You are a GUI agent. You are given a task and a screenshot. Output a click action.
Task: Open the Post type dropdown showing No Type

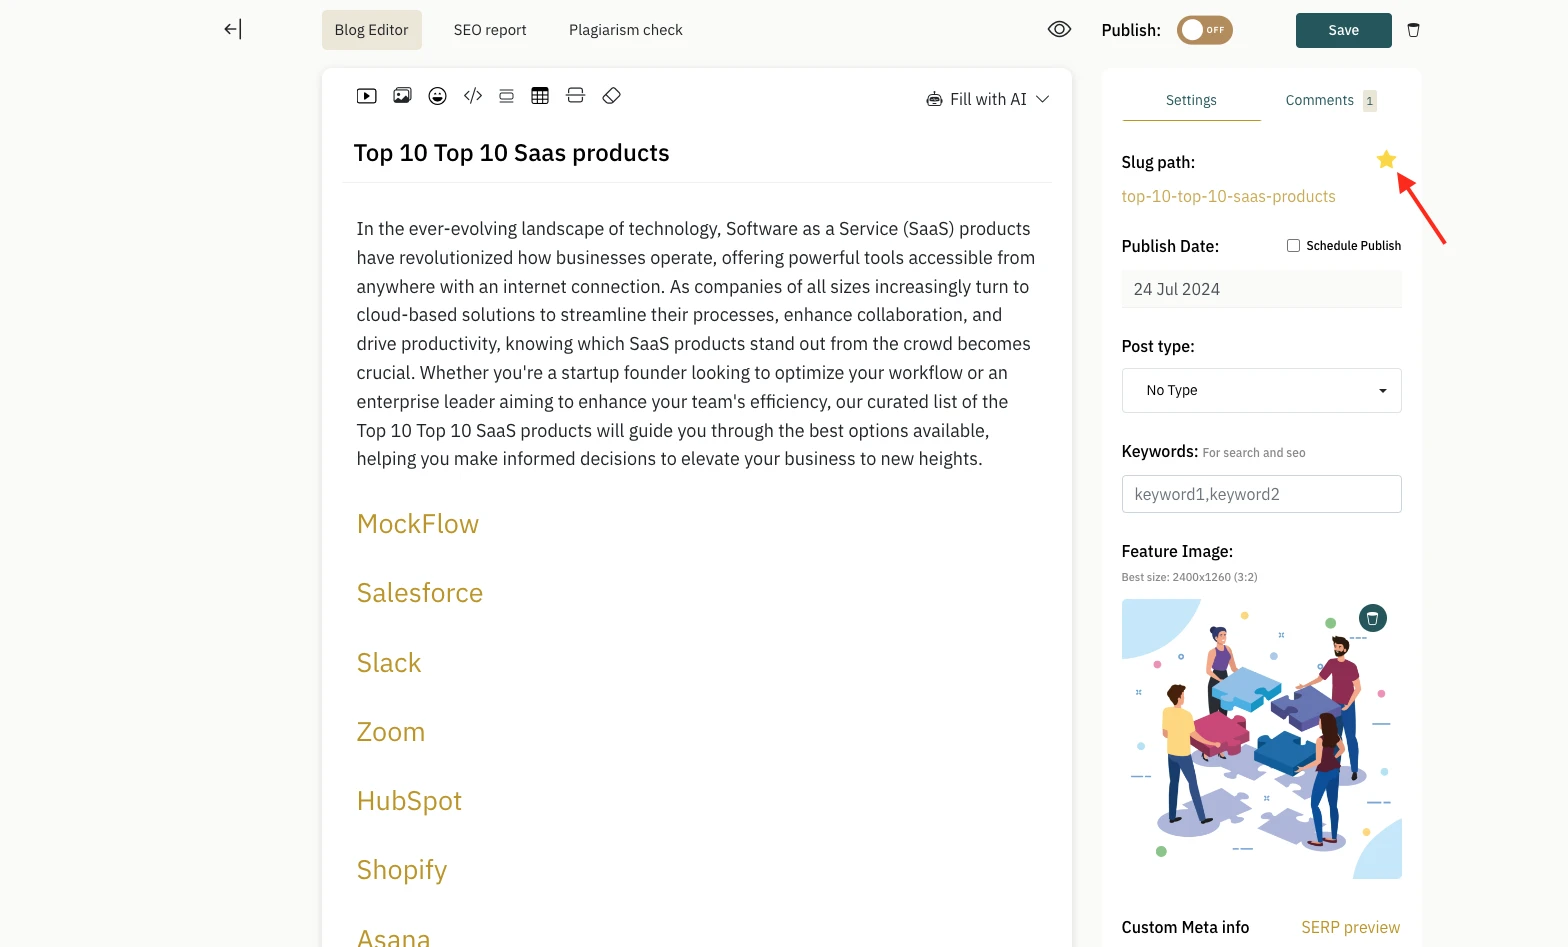1261,390
